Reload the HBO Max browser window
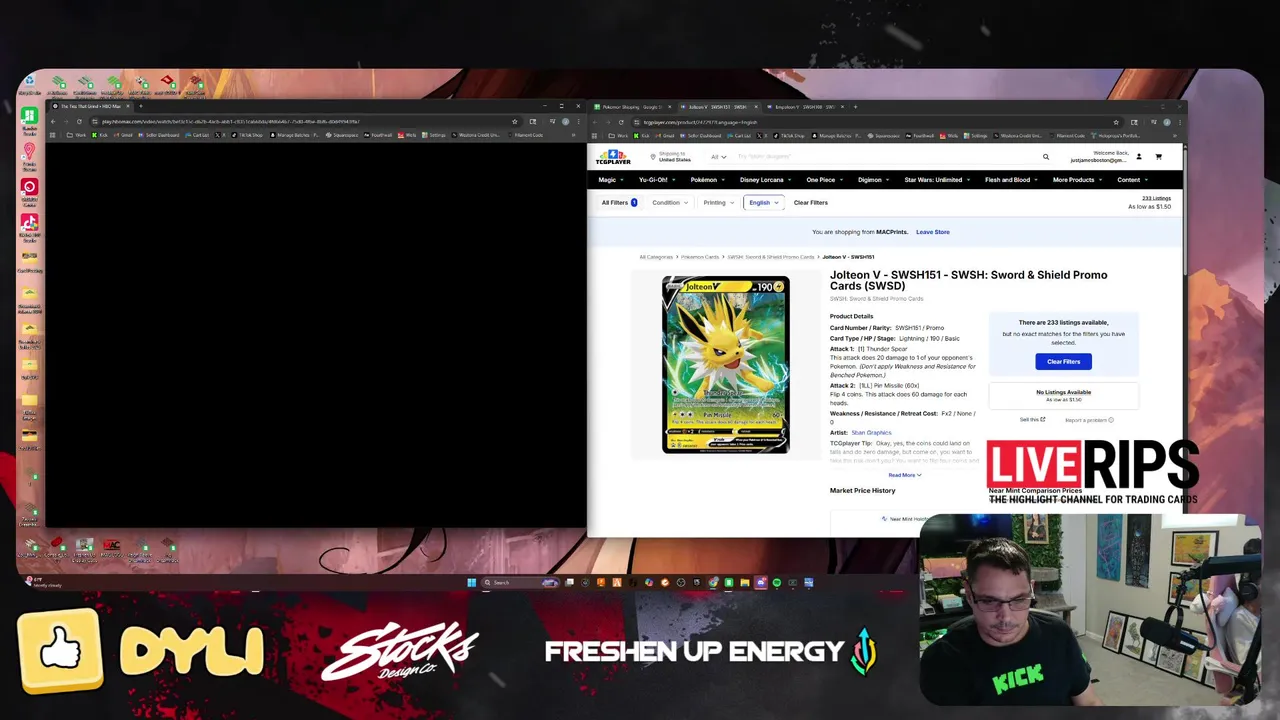The image size is (1280, 720). coord(79,122)
